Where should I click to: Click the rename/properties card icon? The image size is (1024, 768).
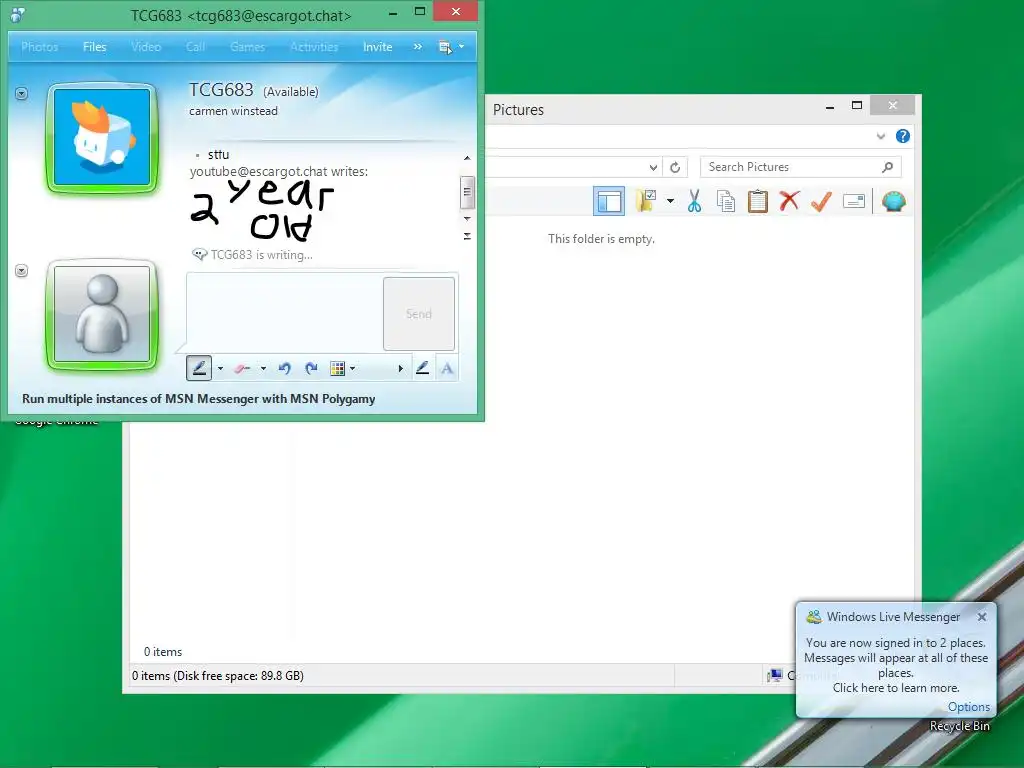854,201
